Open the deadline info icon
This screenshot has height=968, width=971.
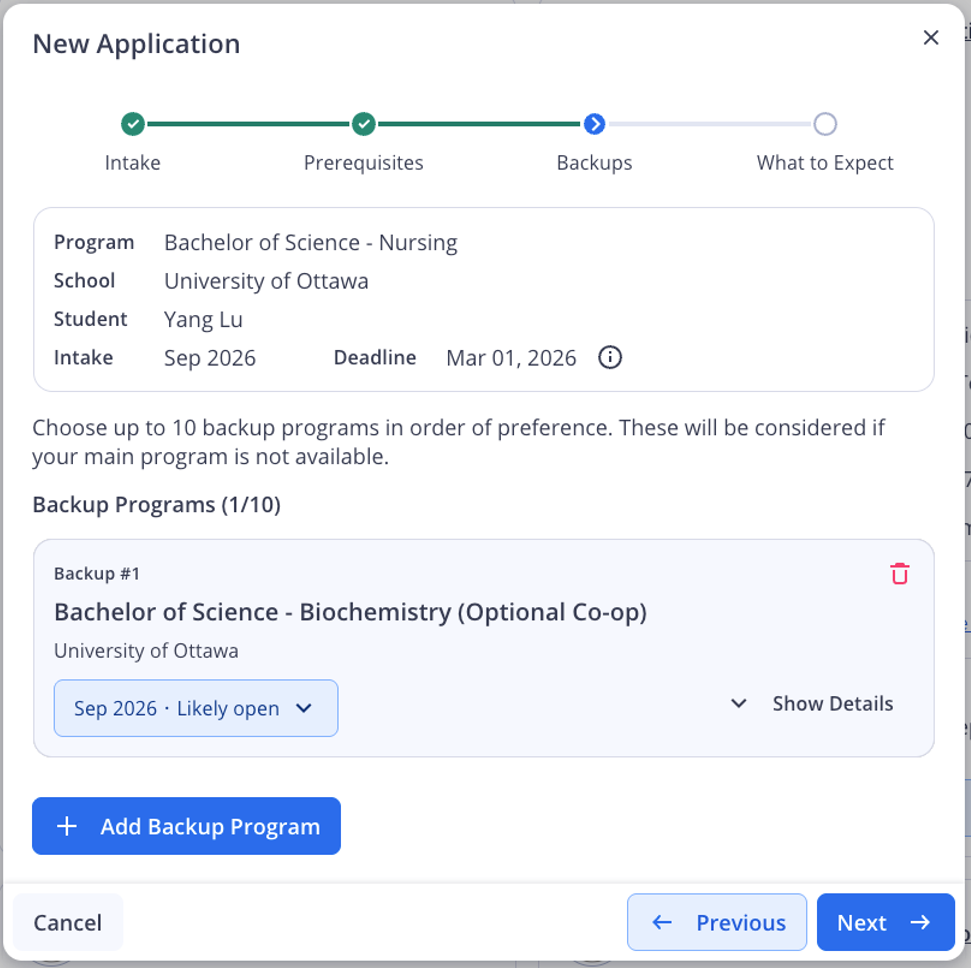coord(610,357)
